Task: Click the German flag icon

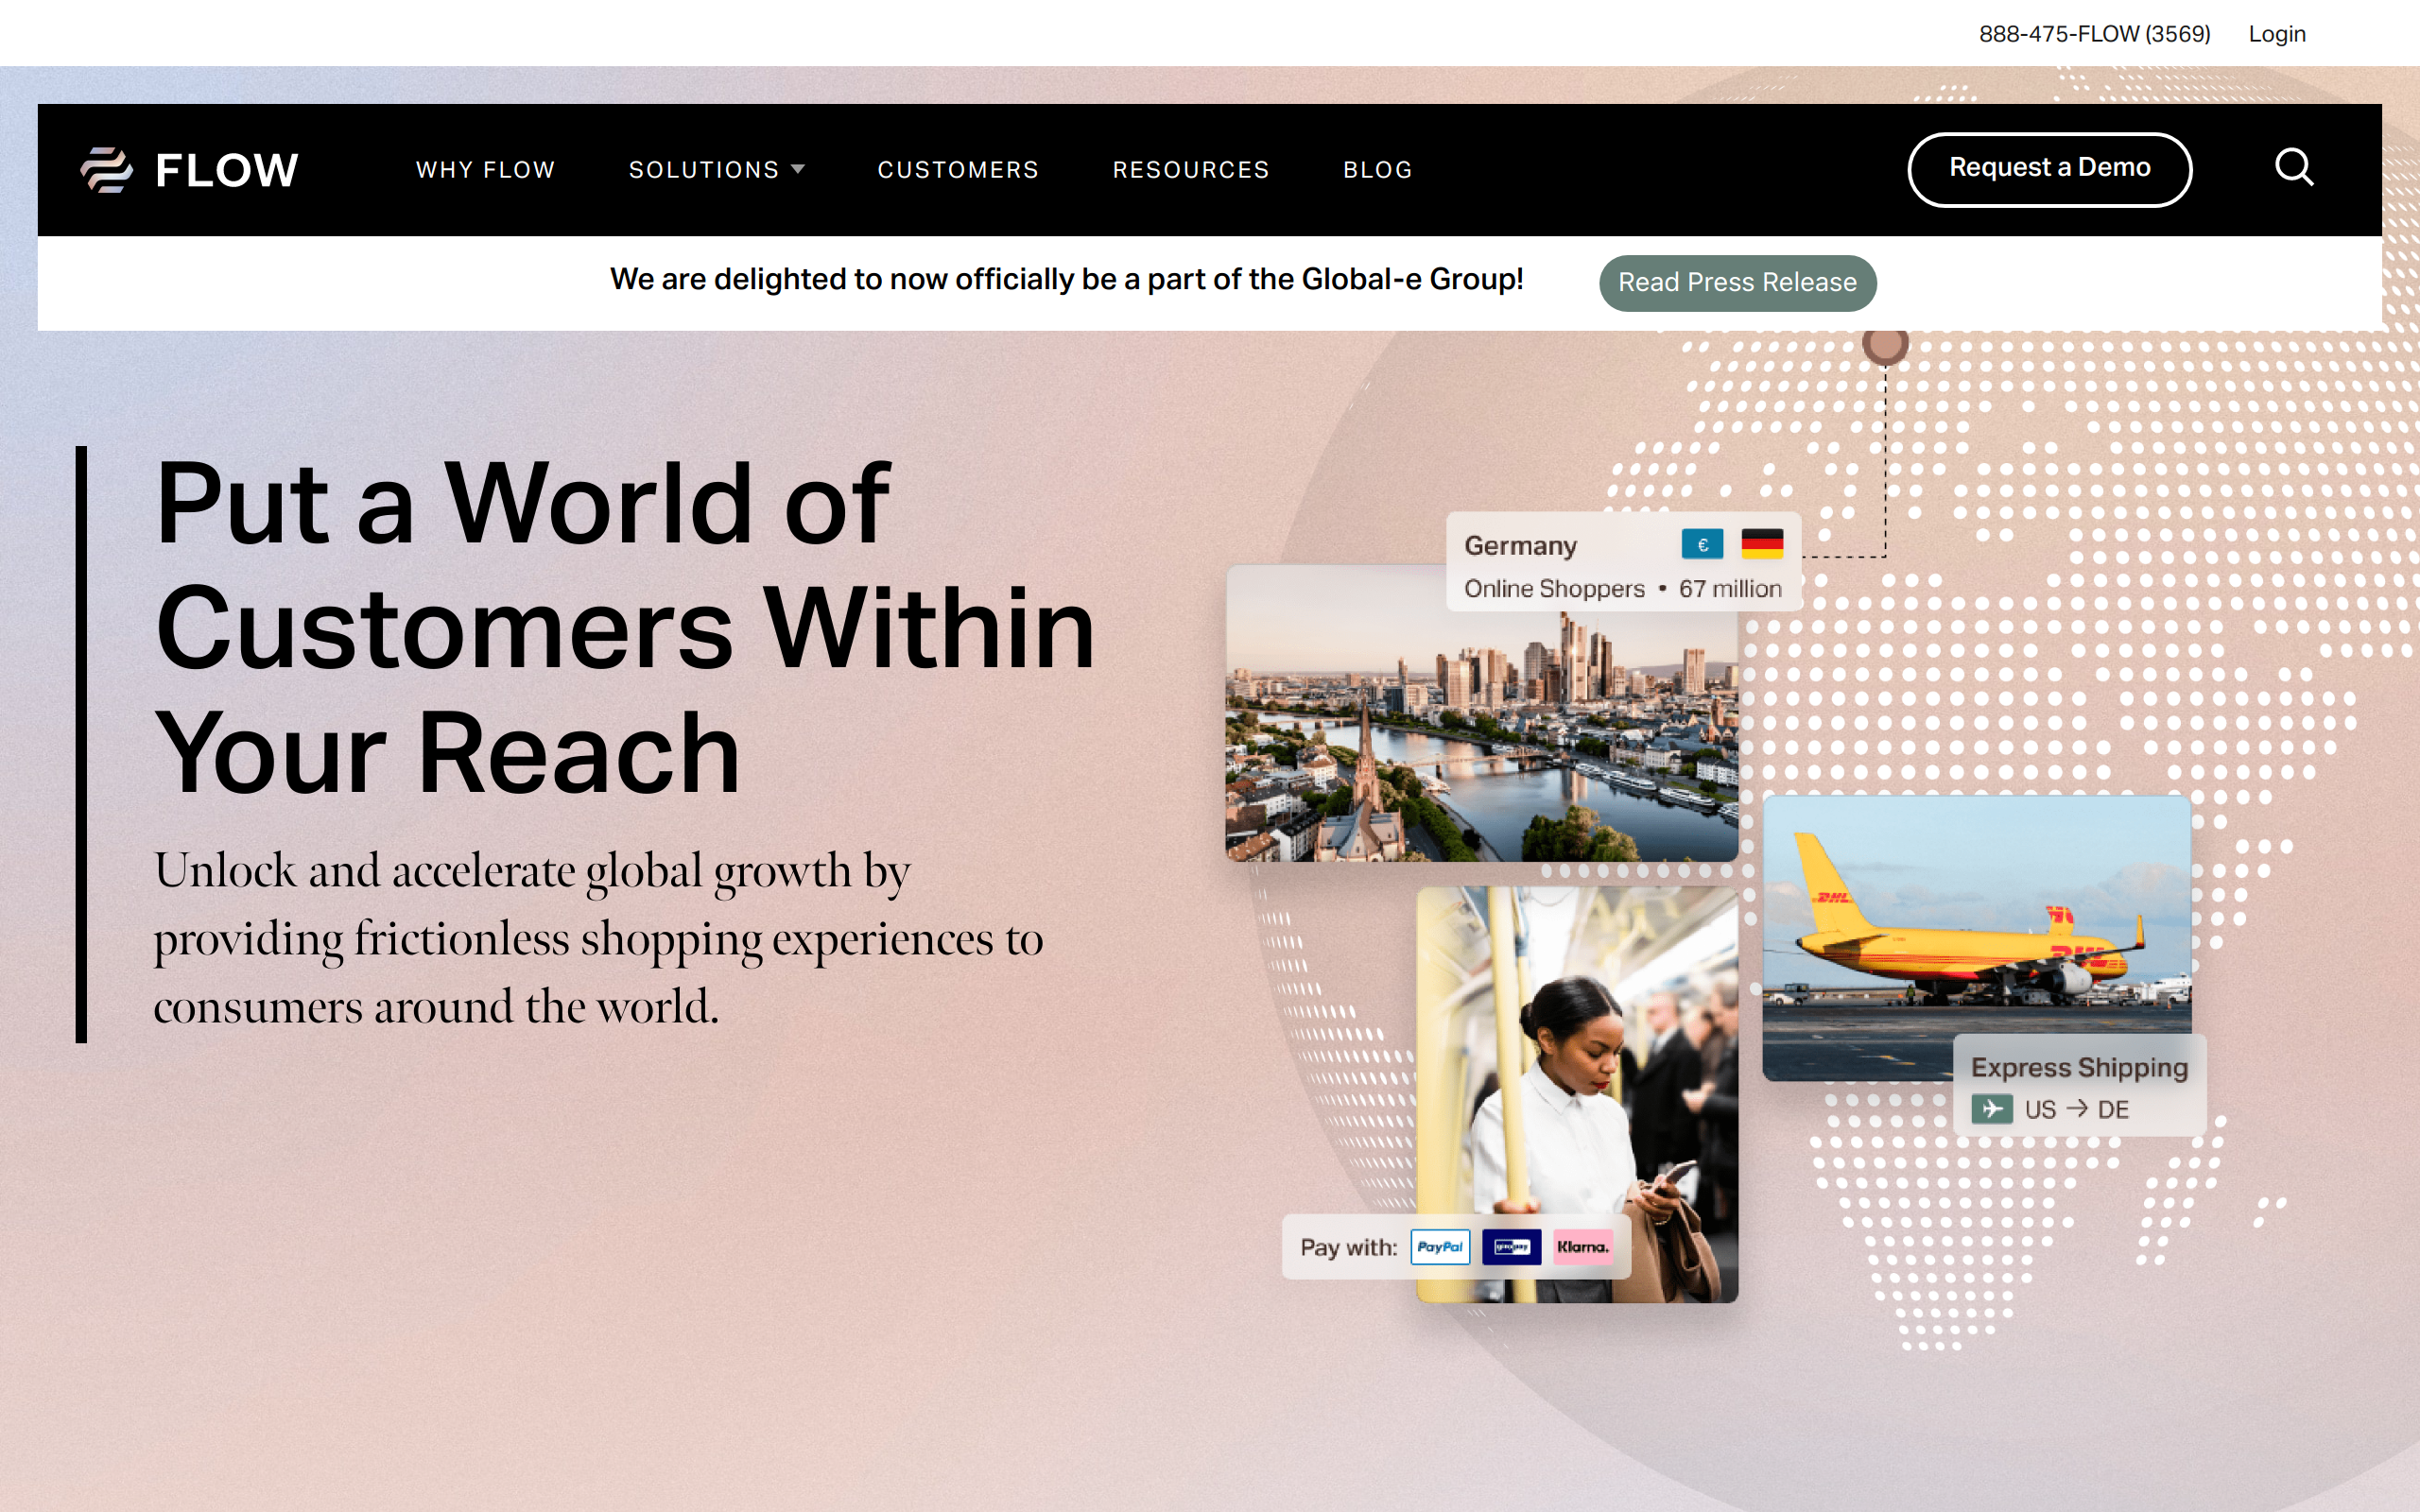Action: (x=1762, y=545)
